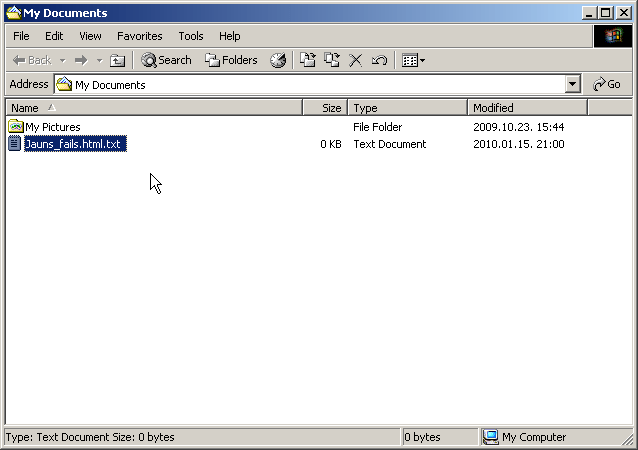638x450 pixels.
Task: Open the File menu
Action: pos(21,36)
